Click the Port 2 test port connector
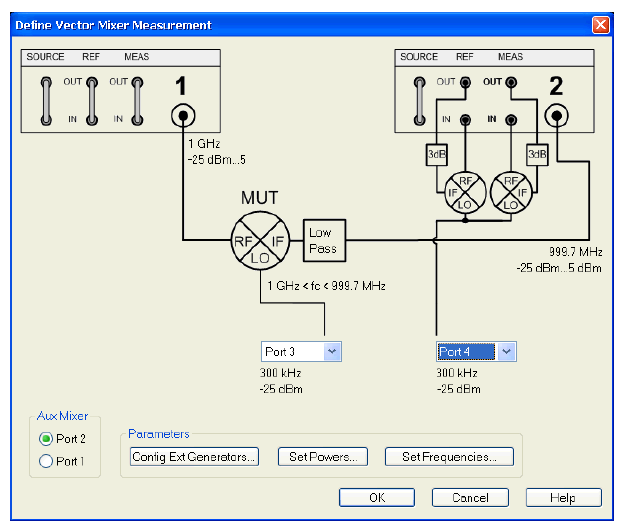Image resolution: width=621 pixels, height=528 pixels. pyautogui.click(x=556, y=116)
